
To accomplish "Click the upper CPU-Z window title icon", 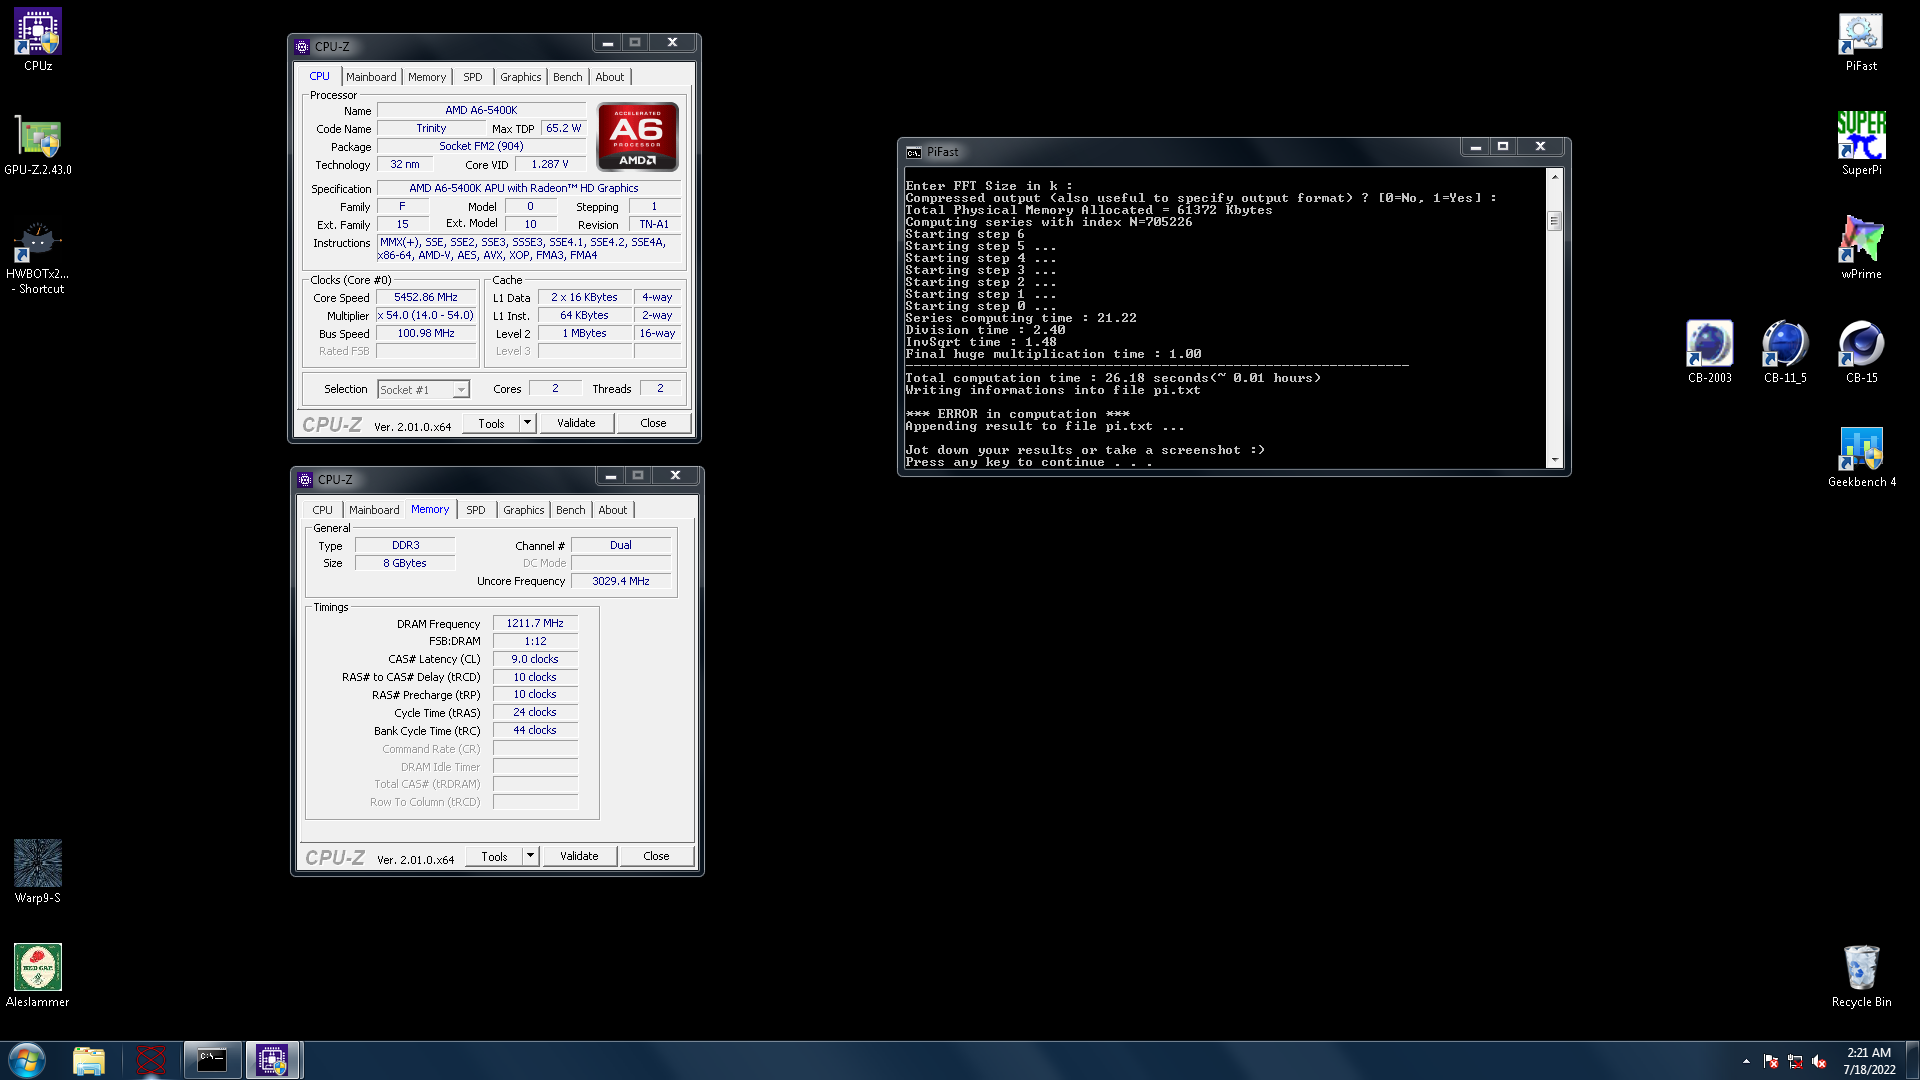I will pos(302,47).
